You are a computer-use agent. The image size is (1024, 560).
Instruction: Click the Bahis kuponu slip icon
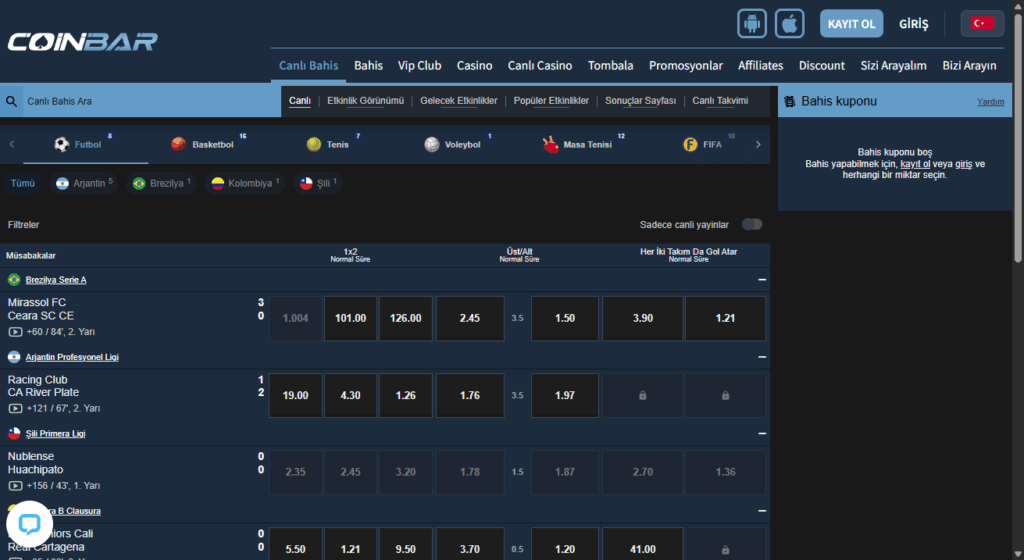pyautogui.click(x=790, y=102)
